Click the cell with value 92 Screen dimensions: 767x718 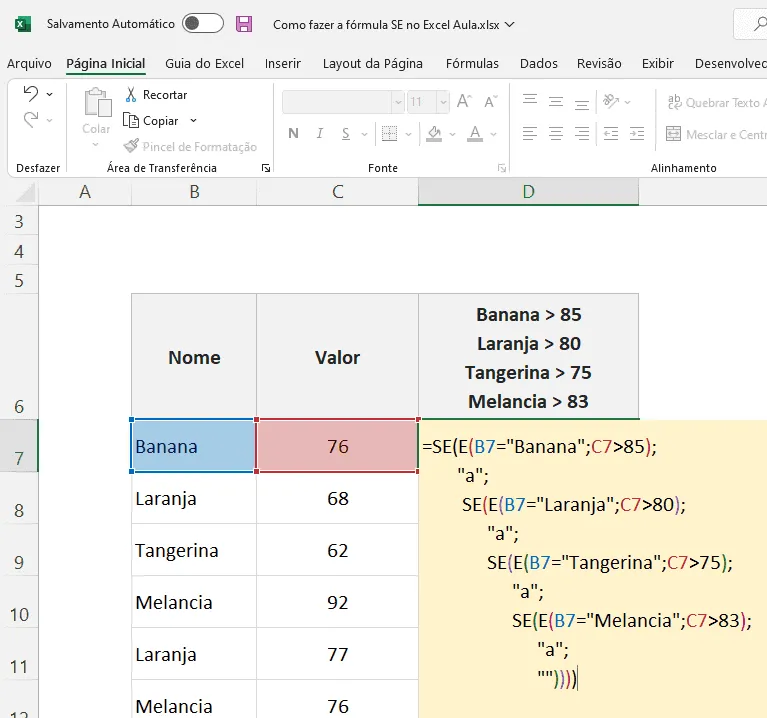[x=338, y=602]
